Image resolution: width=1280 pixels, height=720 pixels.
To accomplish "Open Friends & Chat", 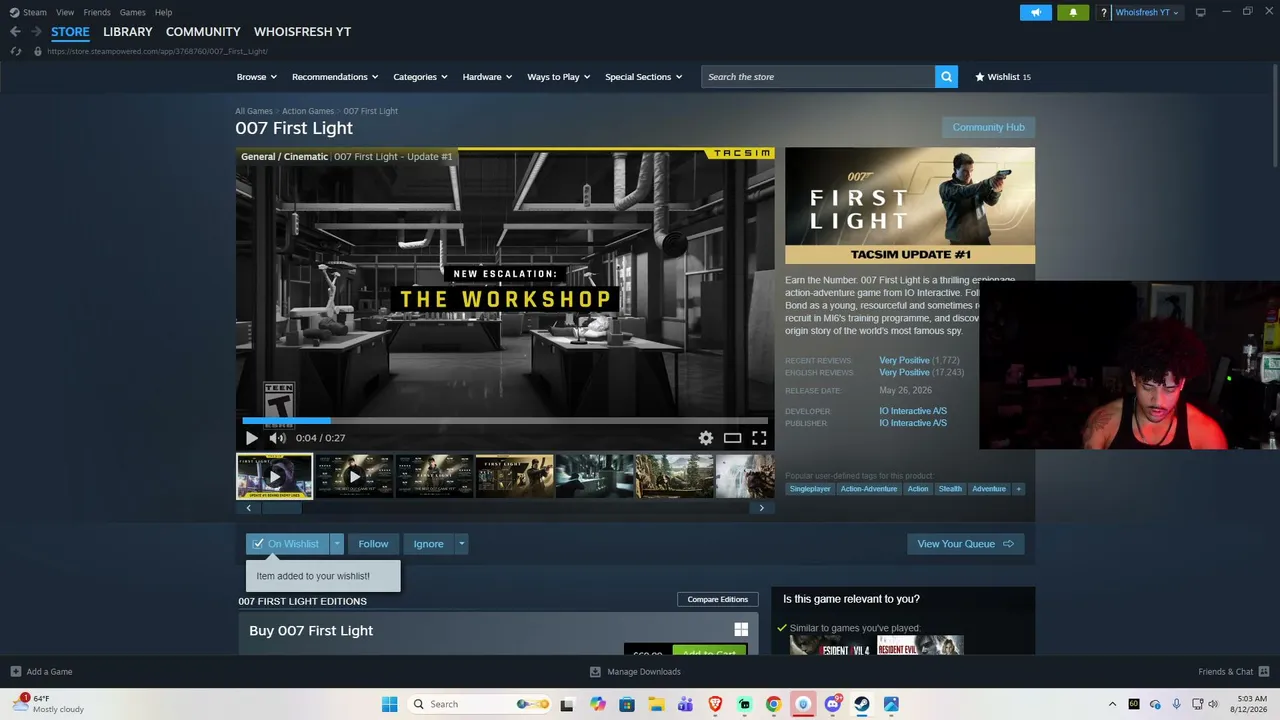I will [x=1234, y=672].
